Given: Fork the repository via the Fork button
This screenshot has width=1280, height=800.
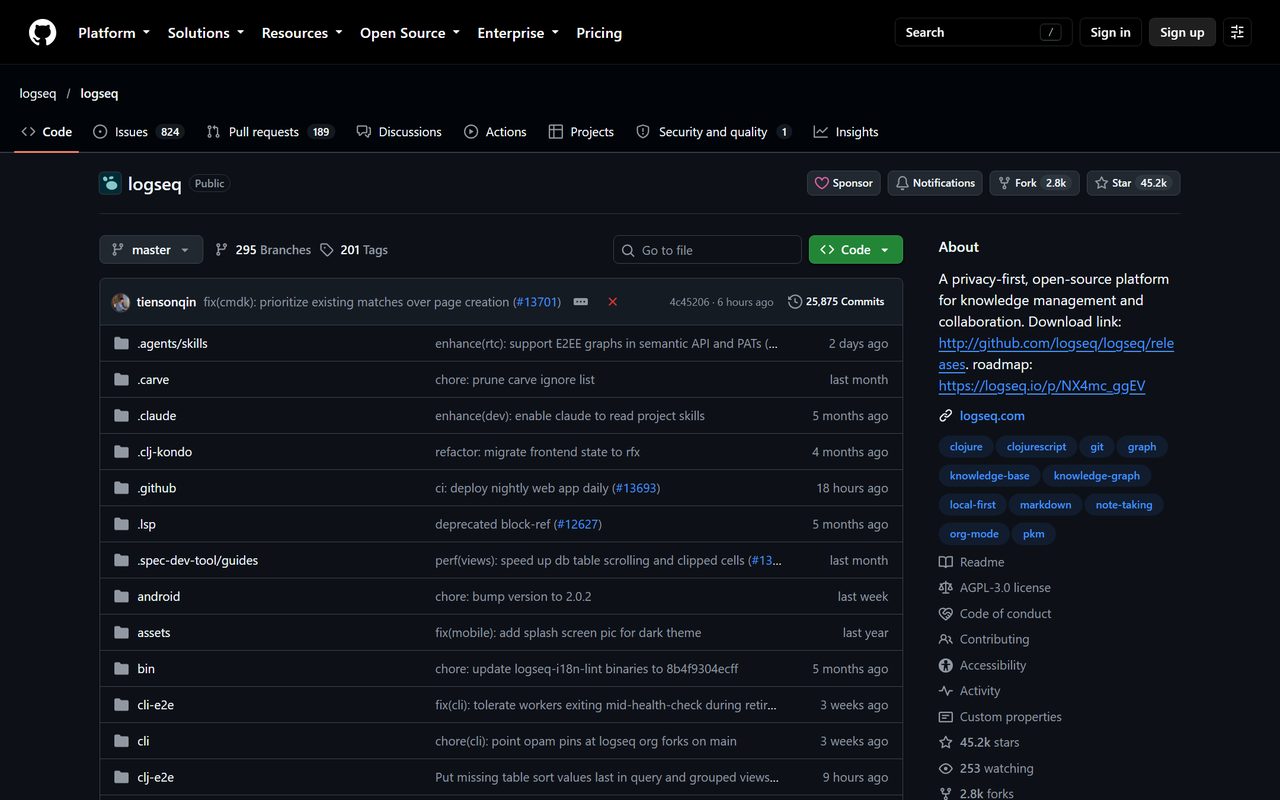Looking at the screenshot, I should (x=1034, y=183).
